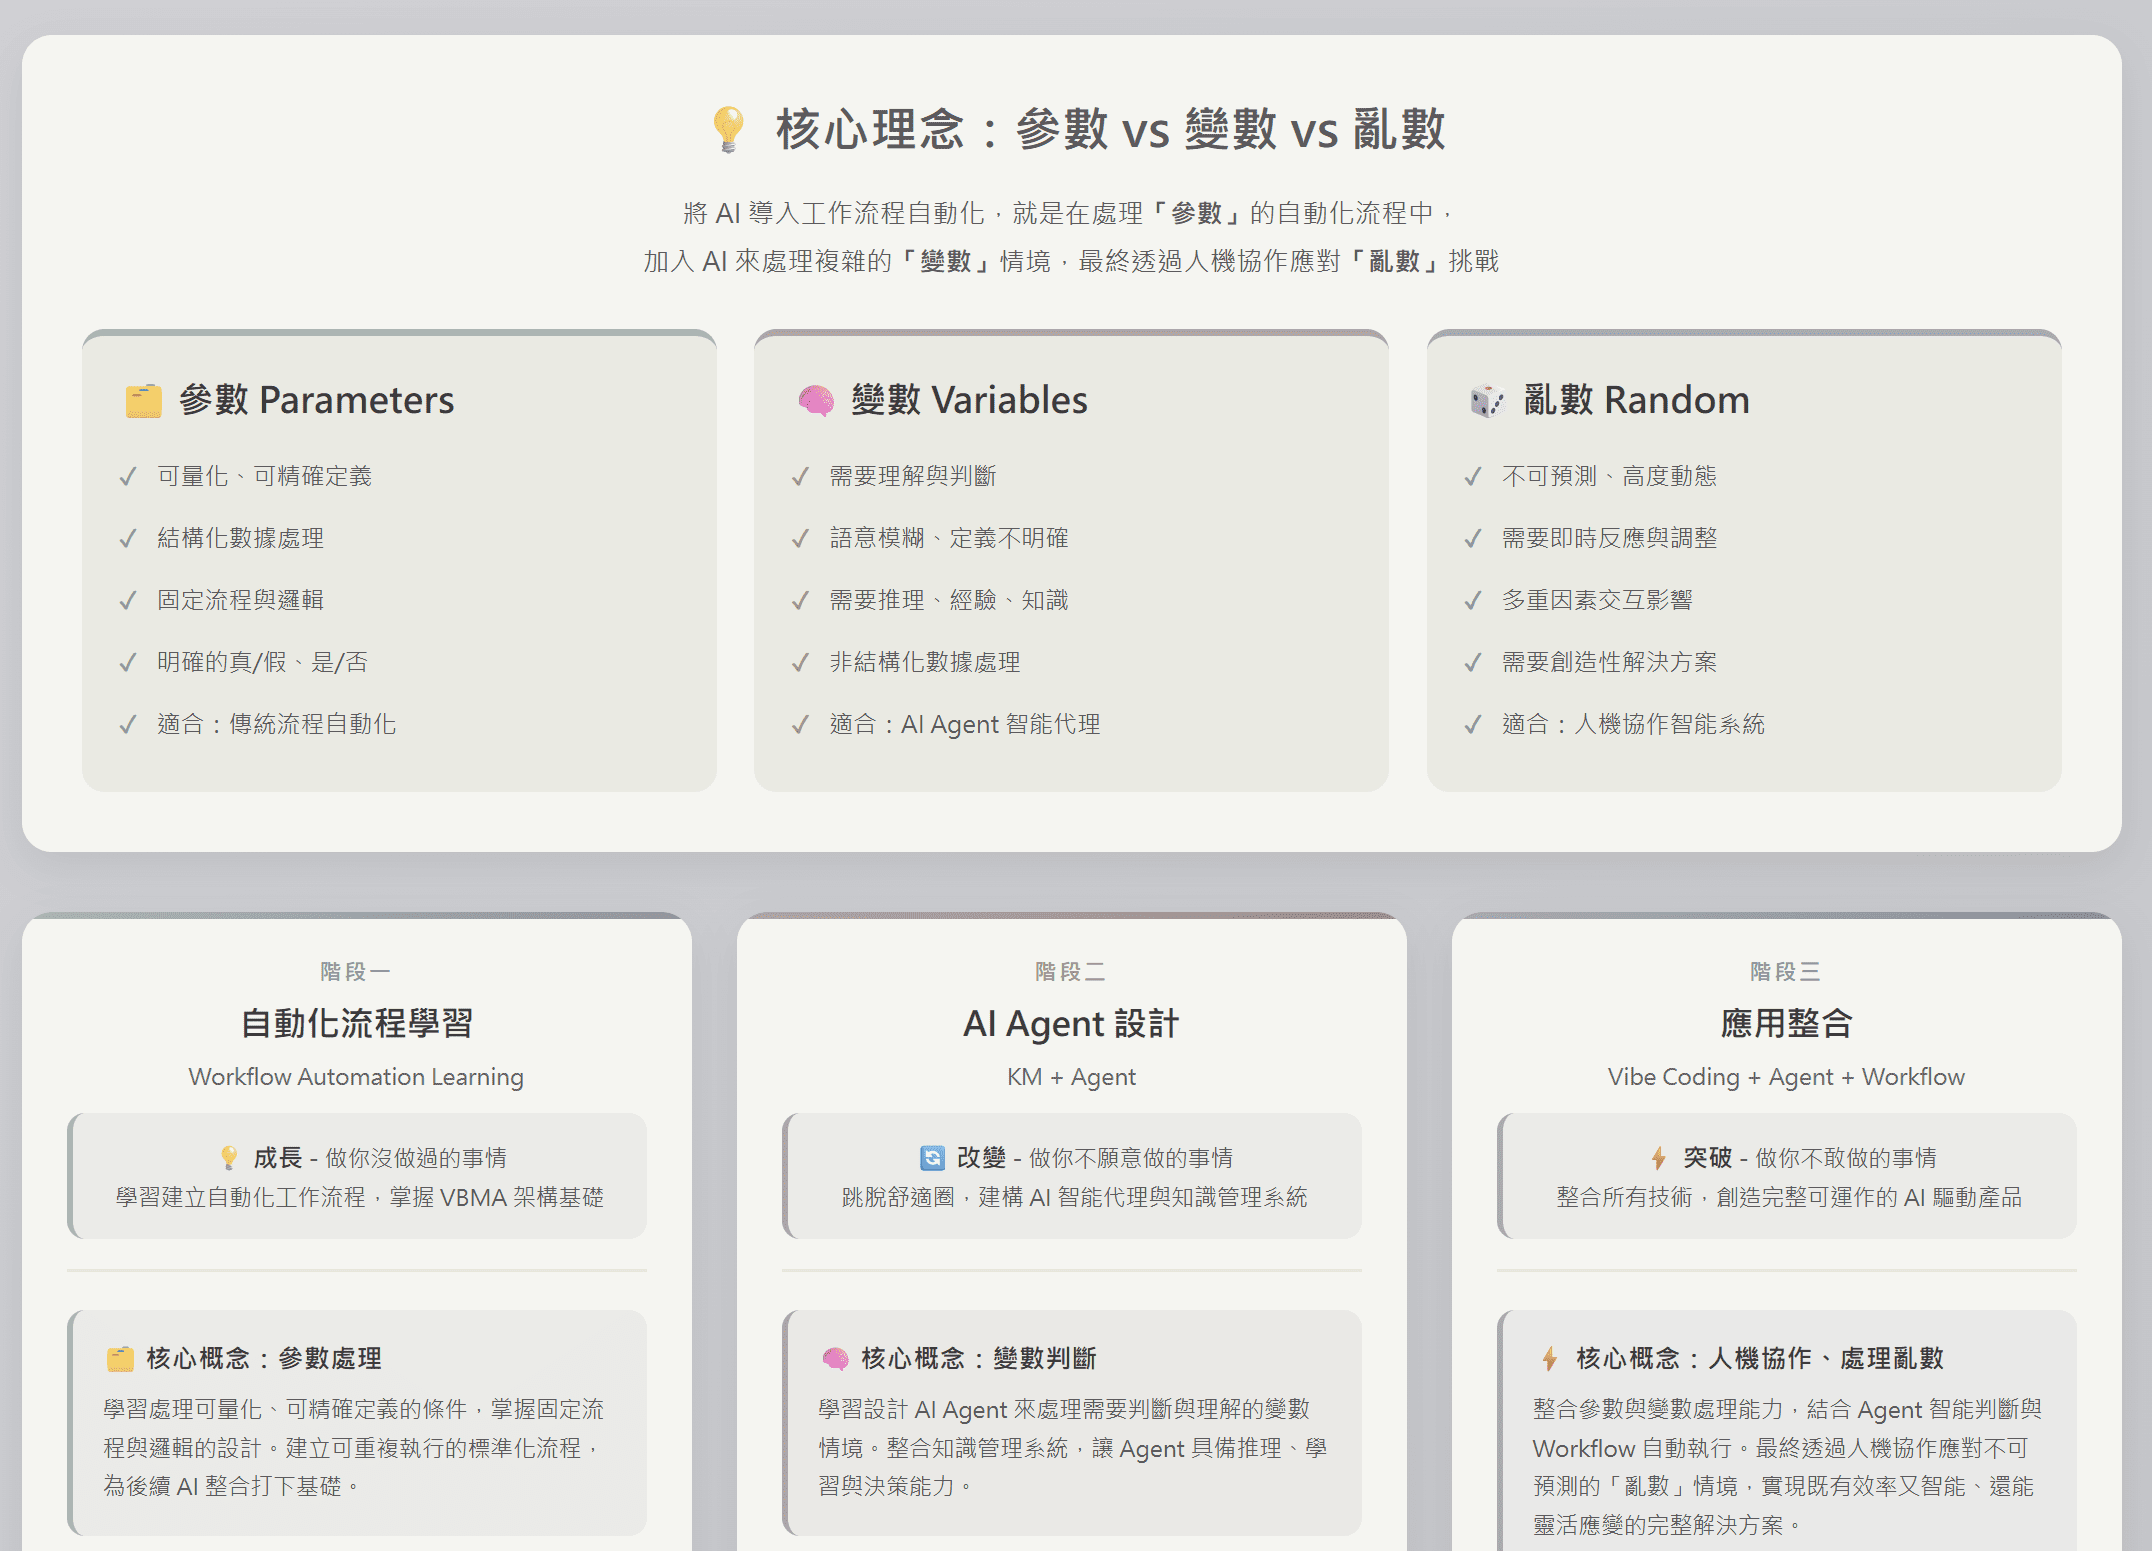Click the folder icon next to 參數 Parameters

143,401
